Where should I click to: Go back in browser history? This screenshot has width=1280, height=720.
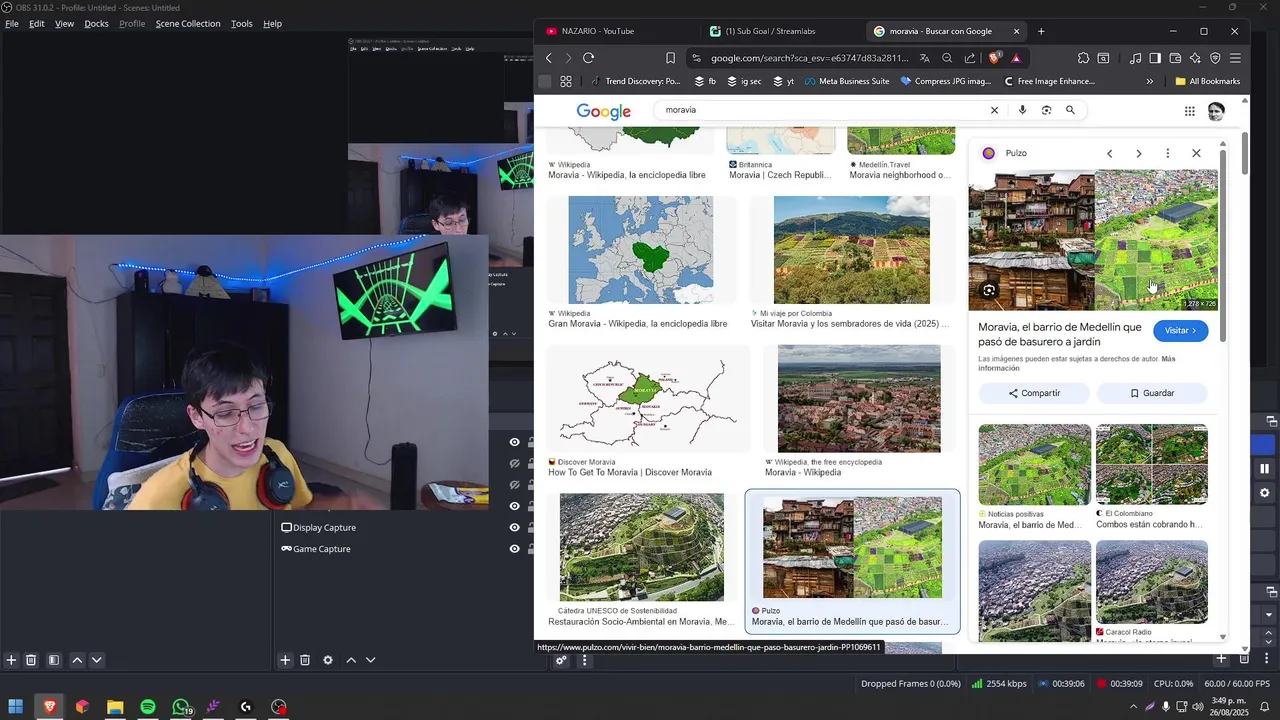(x=548, y=58)
